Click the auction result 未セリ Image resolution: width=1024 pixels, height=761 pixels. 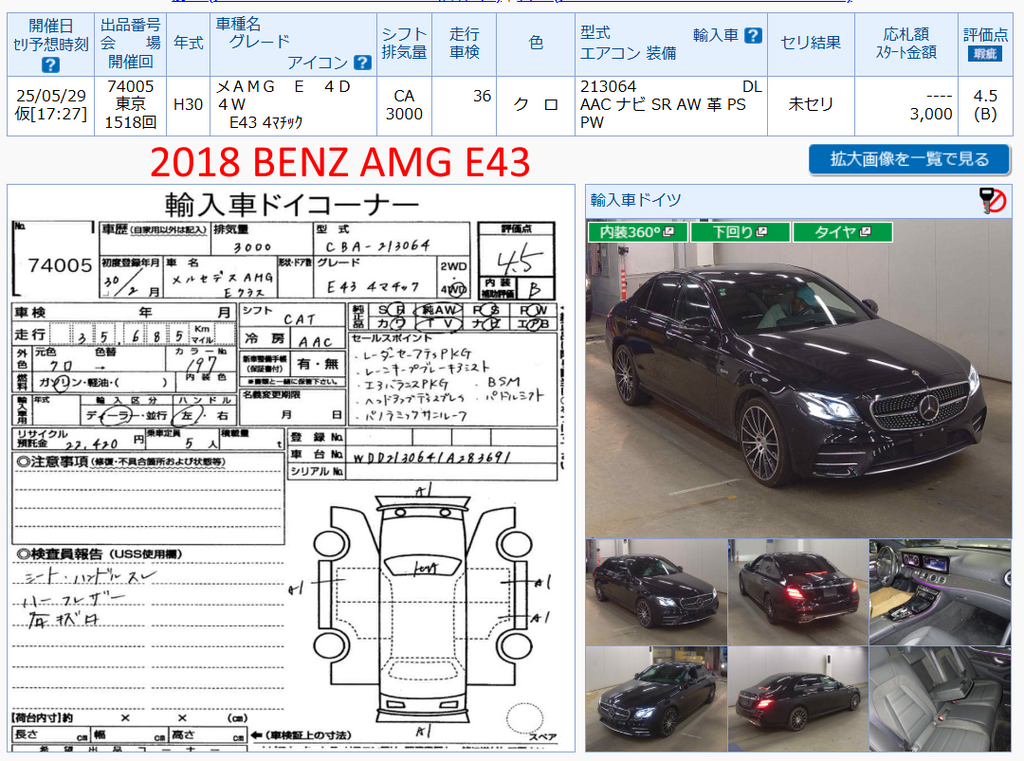811,105
